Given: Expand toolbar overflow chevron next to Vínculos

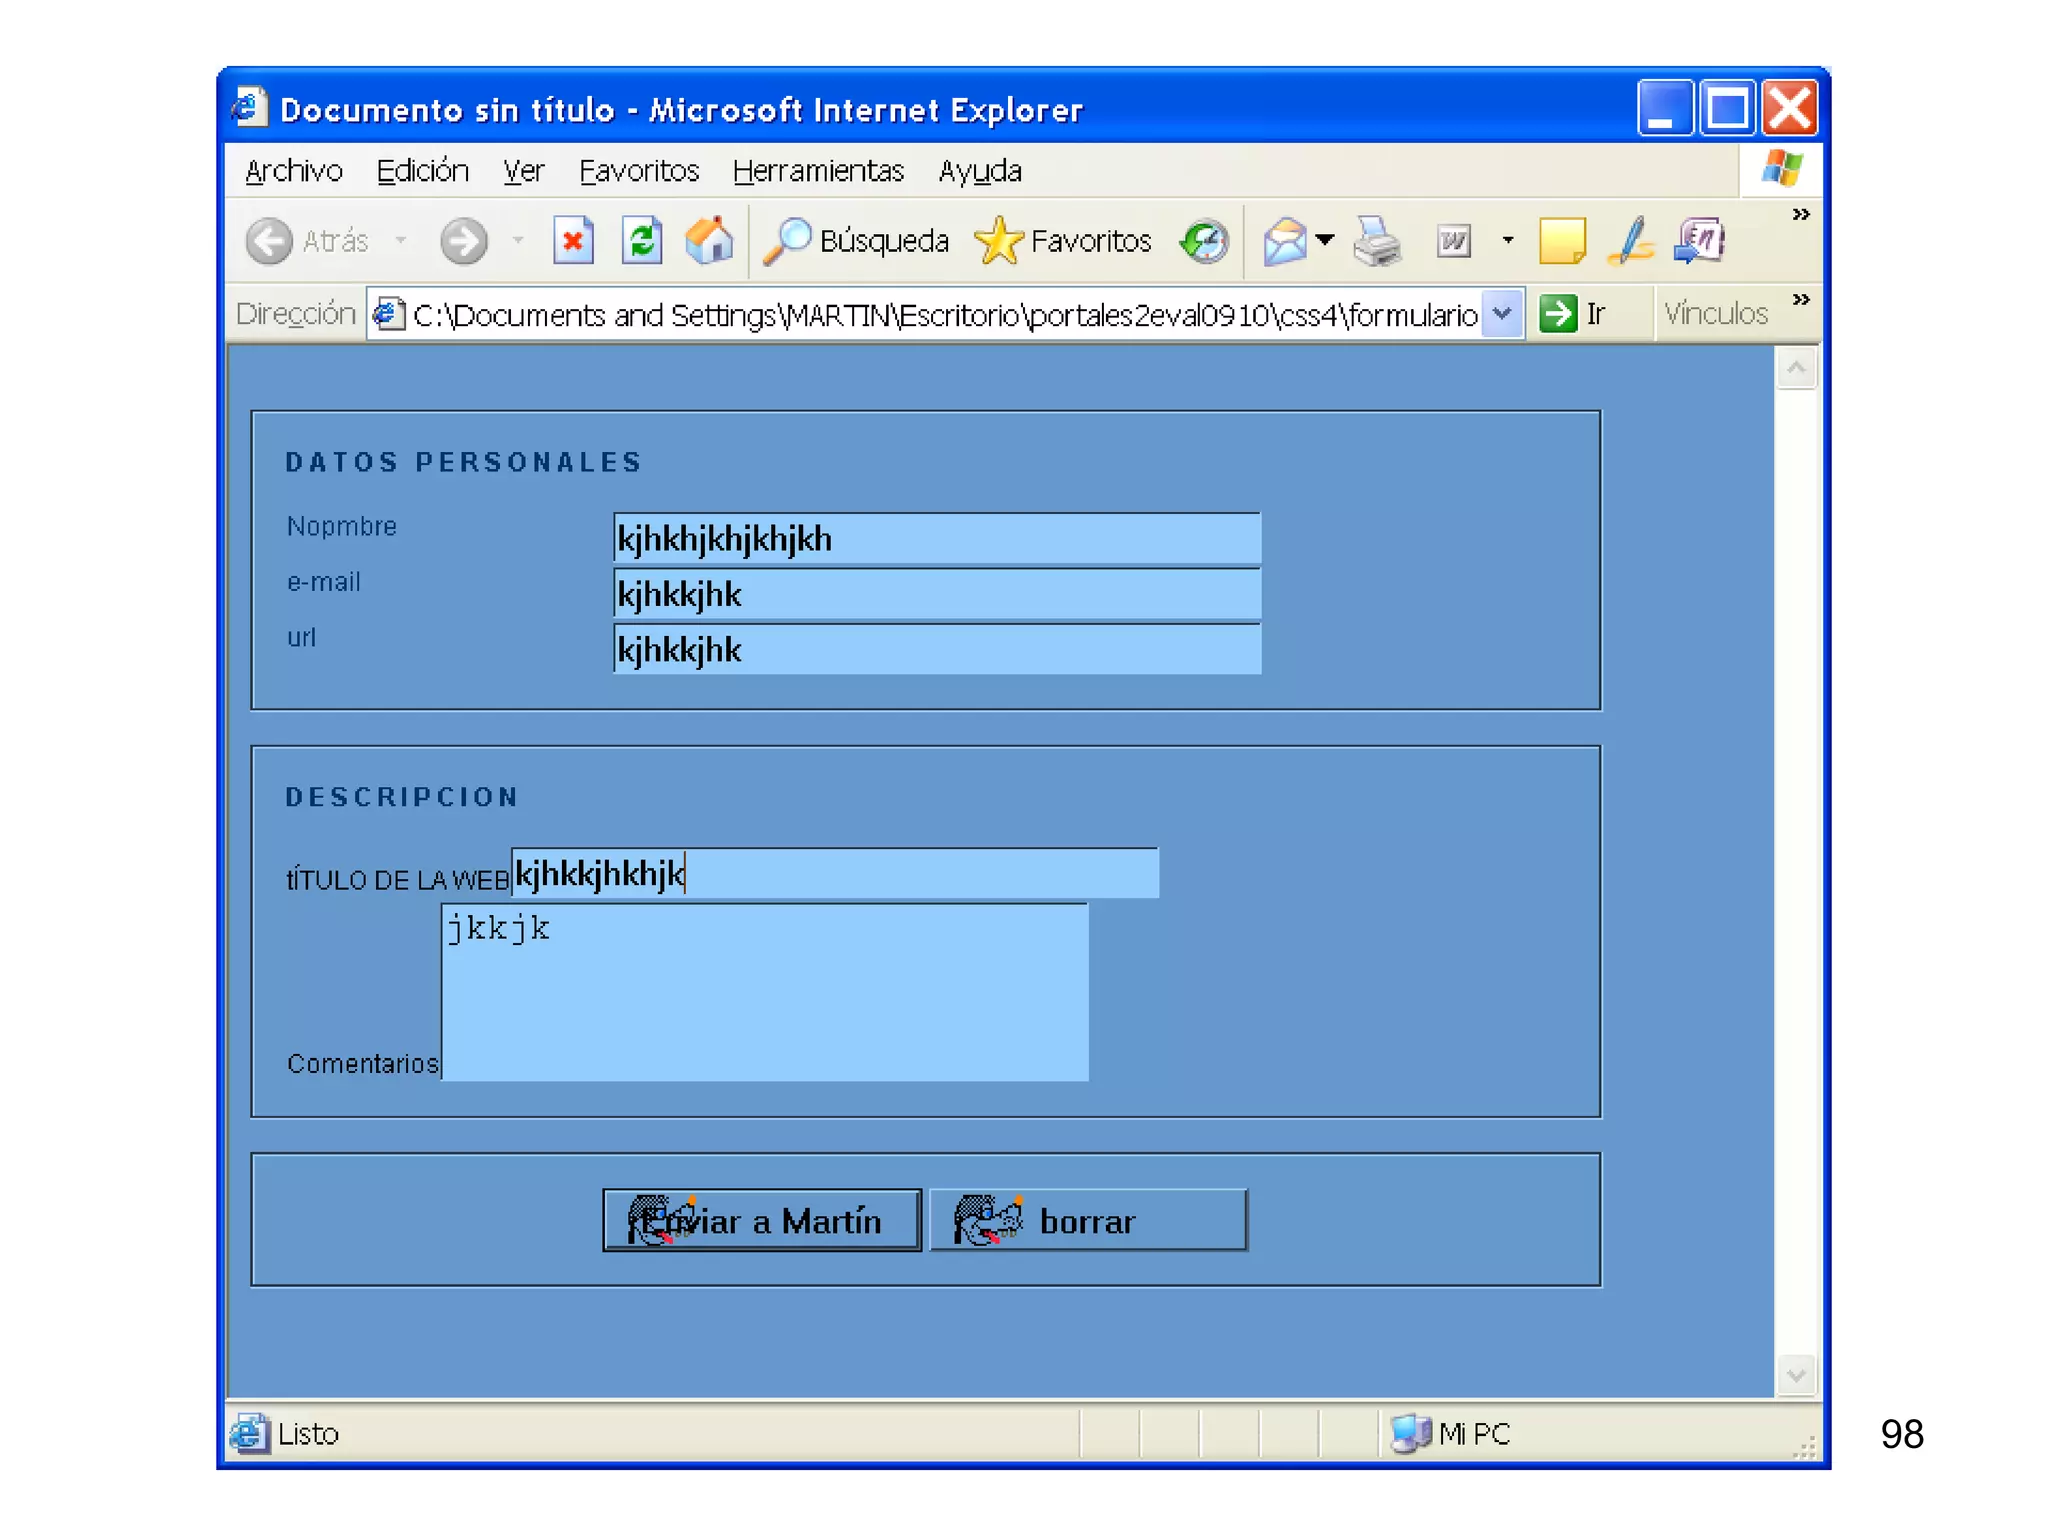Looking at the screenshot, I should point(1801,300).
